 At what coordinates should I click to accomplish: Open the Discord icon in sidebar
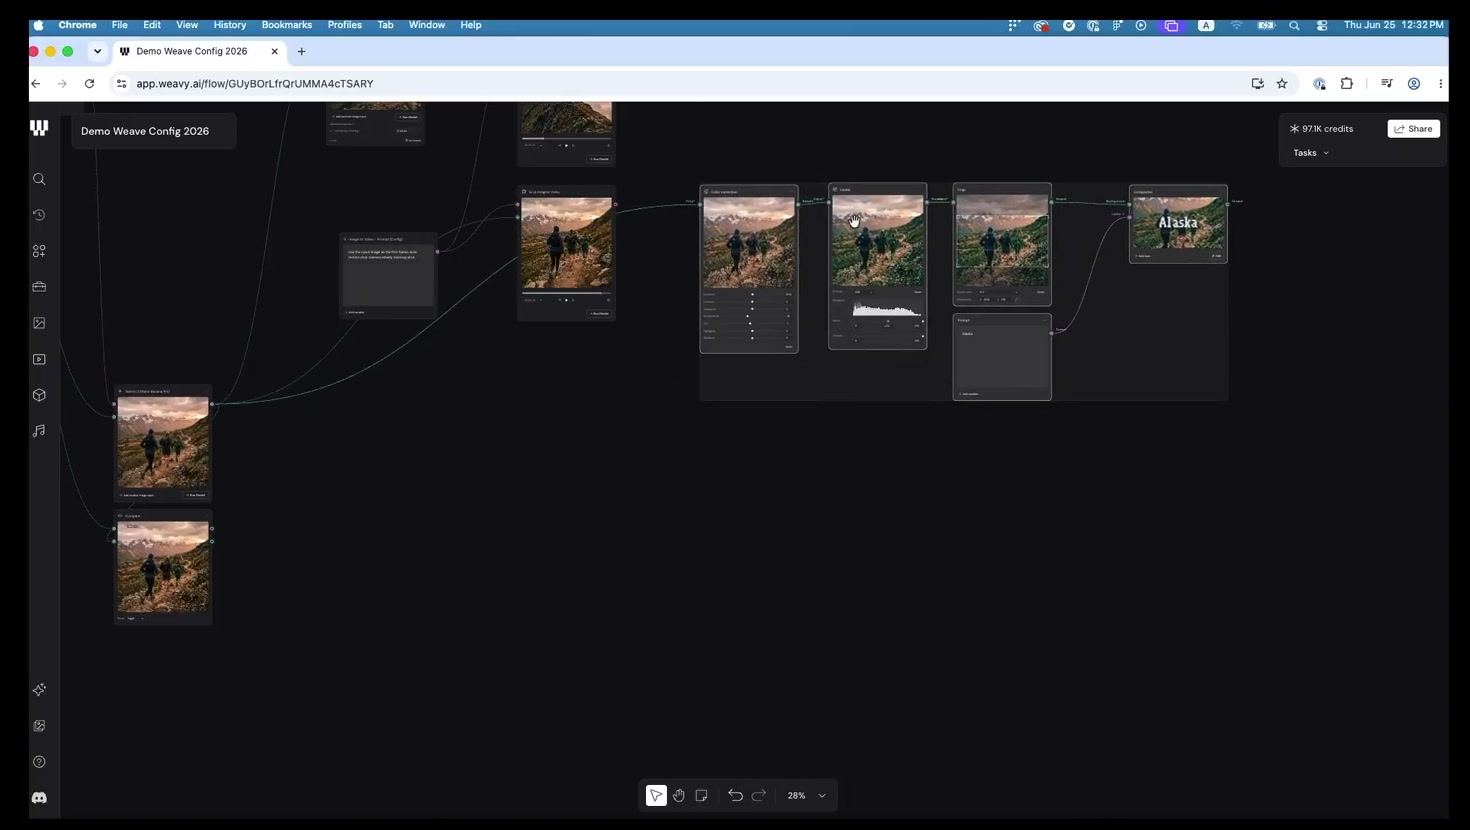(39, 798)
